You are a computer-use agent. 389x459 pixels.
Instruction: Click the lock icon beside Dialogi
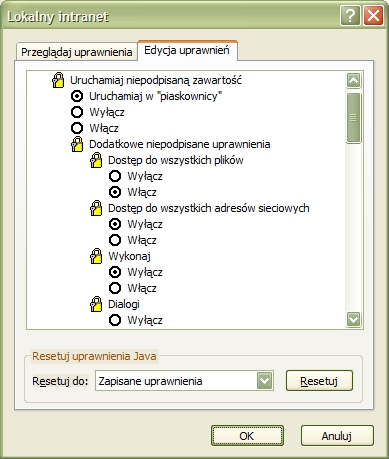[96, 304]
